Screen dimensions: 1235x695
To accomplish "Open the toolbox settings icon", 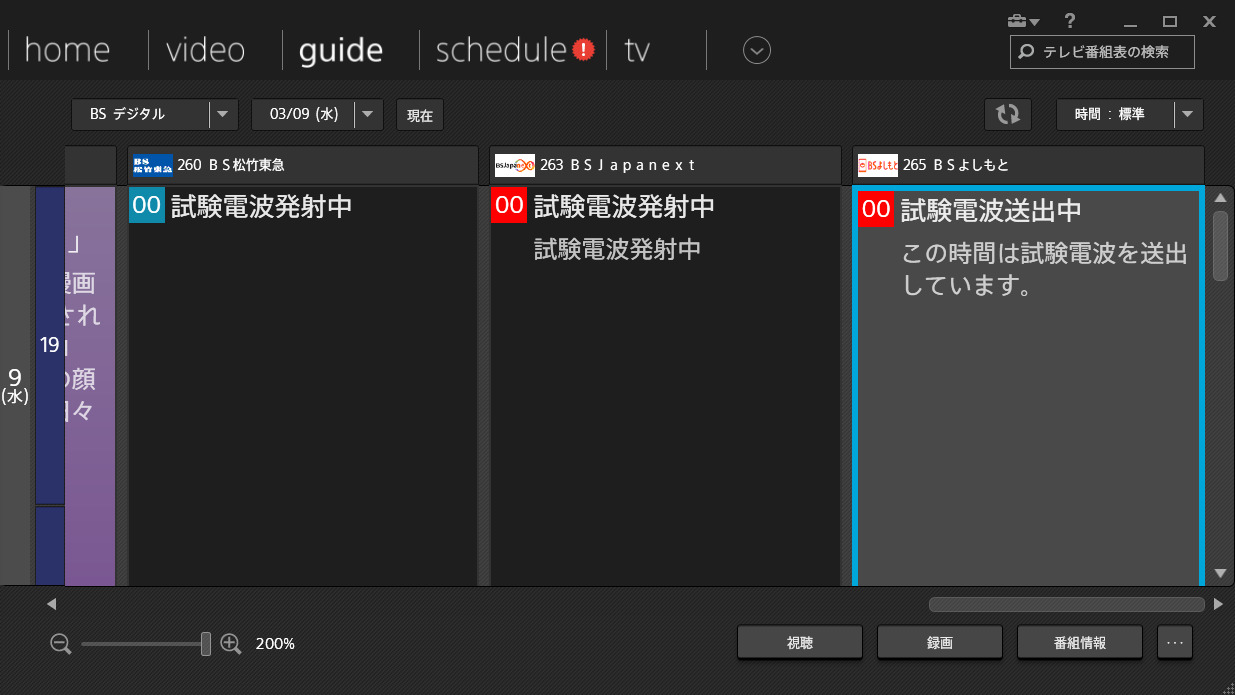I will [1022, 21].
